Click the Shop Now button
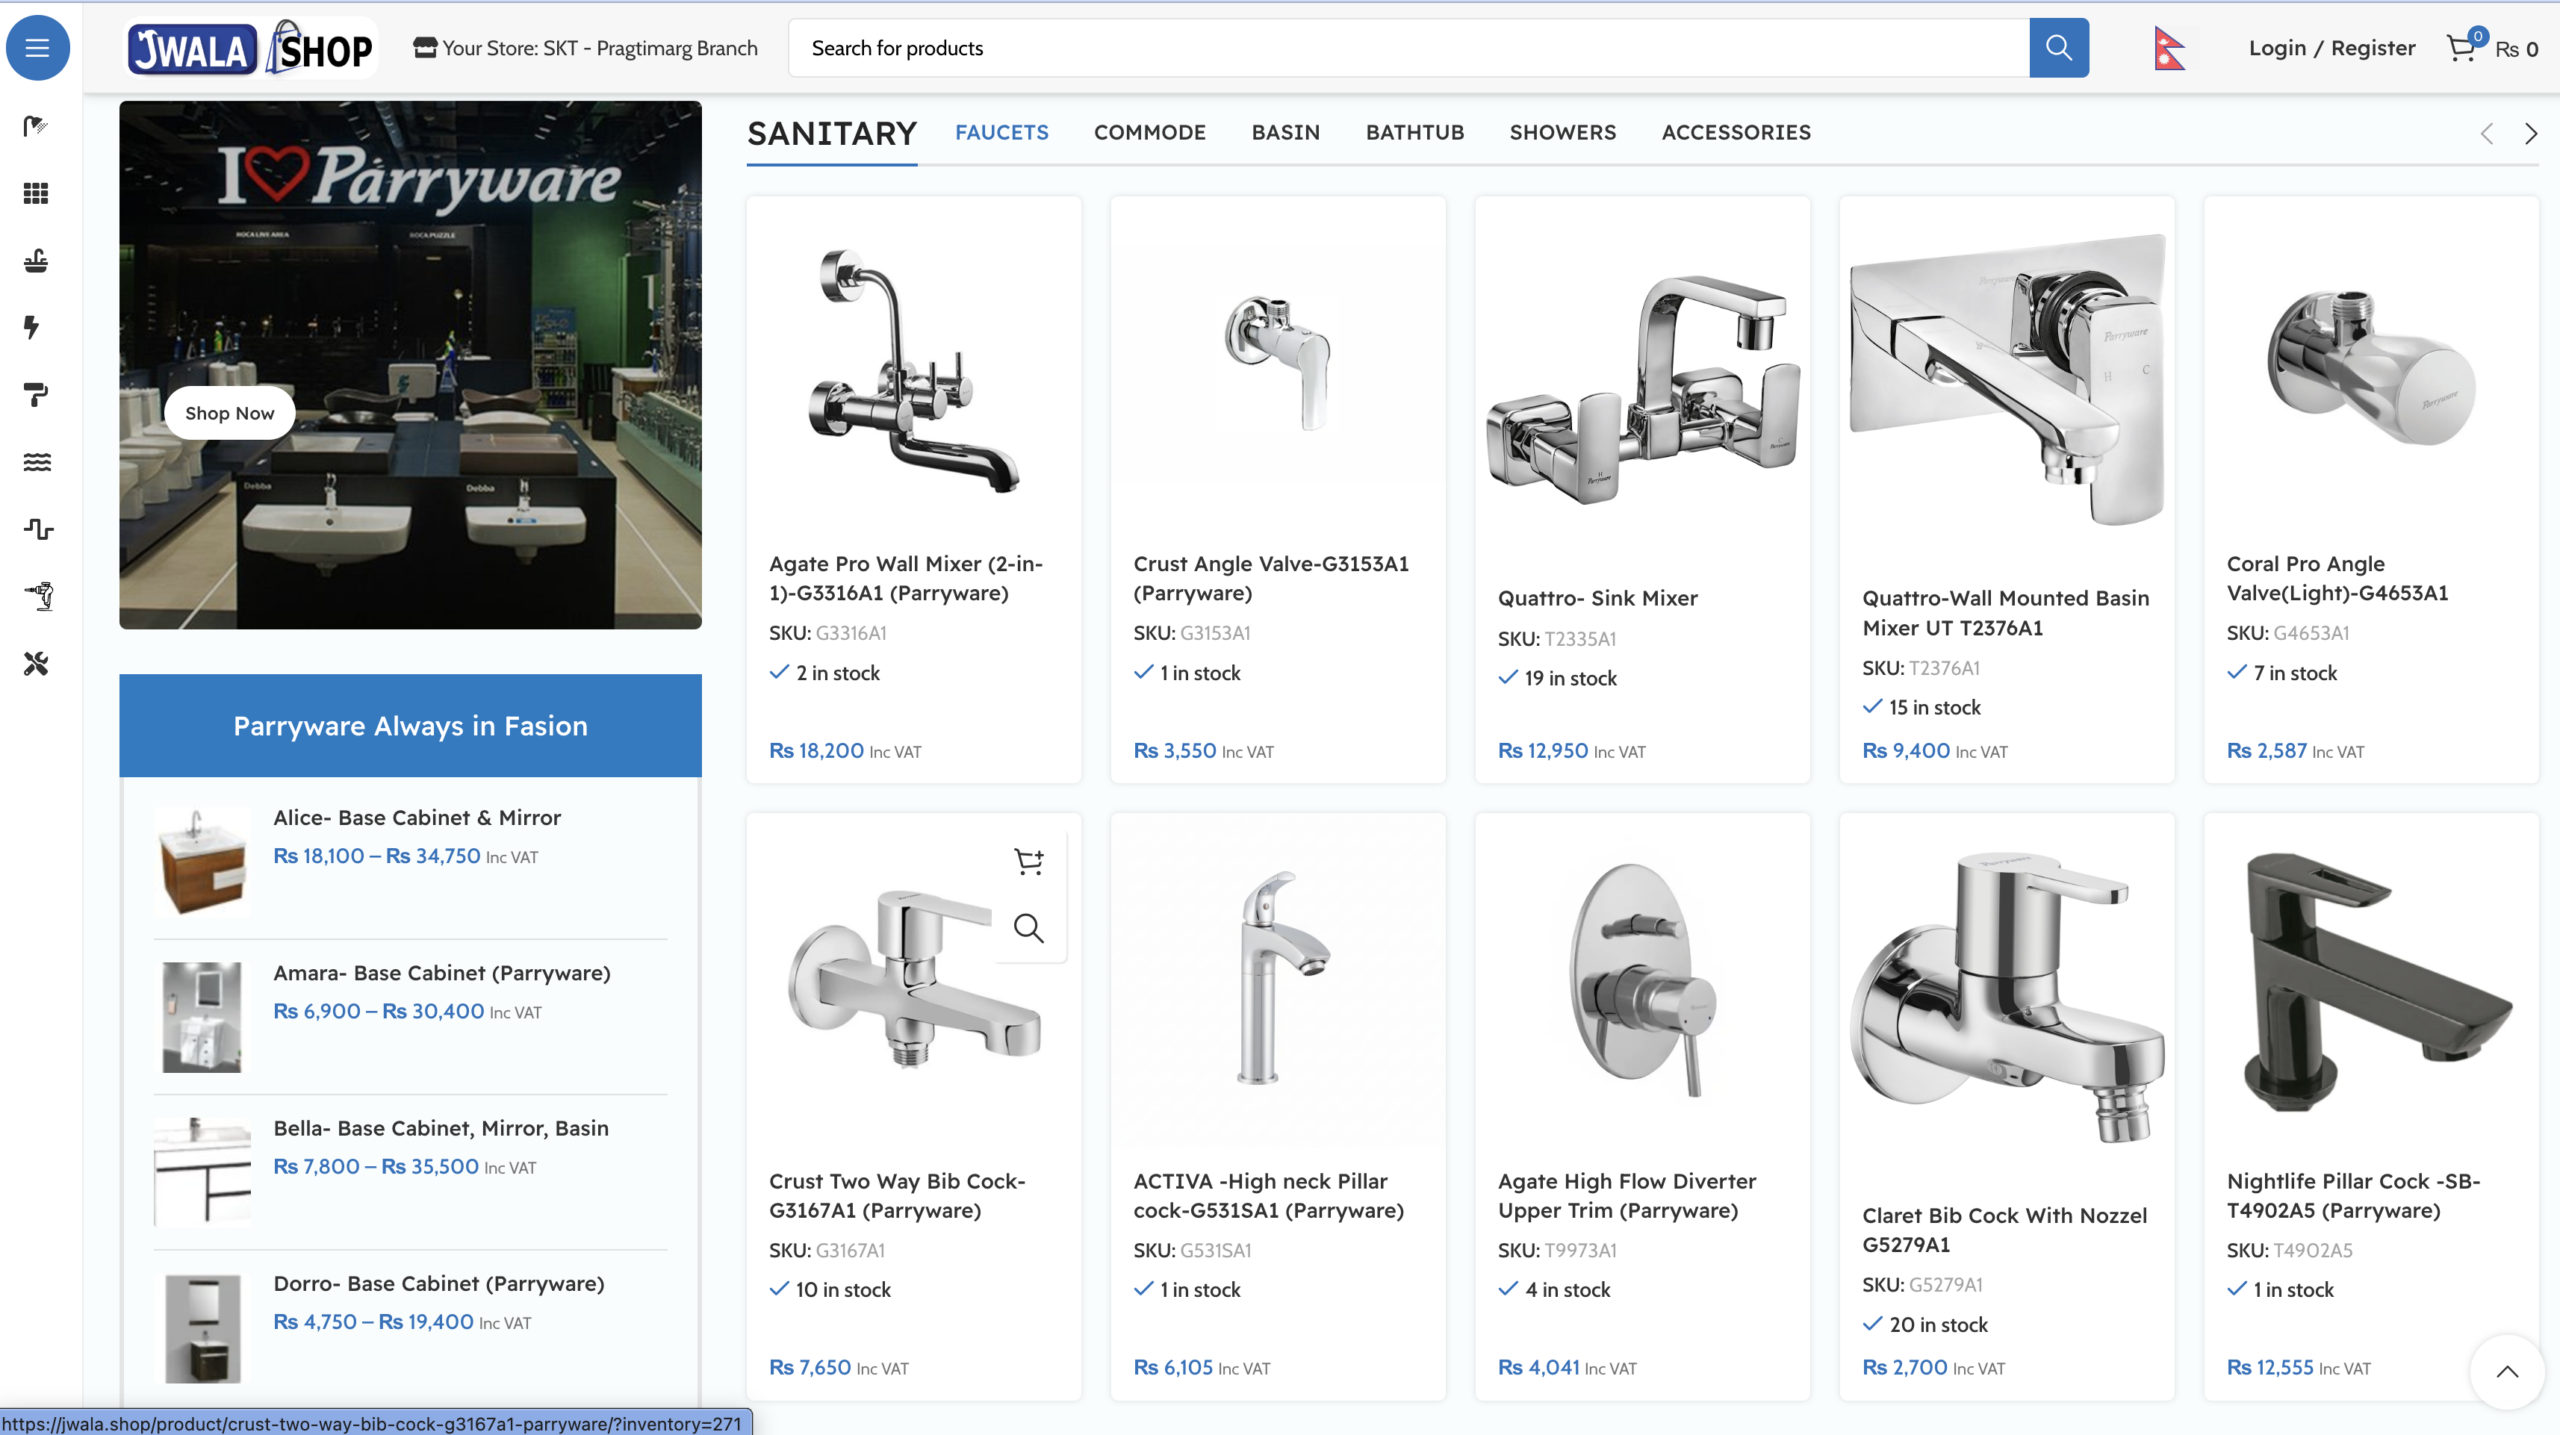The image size is (2560, 1435). point(229,413)
